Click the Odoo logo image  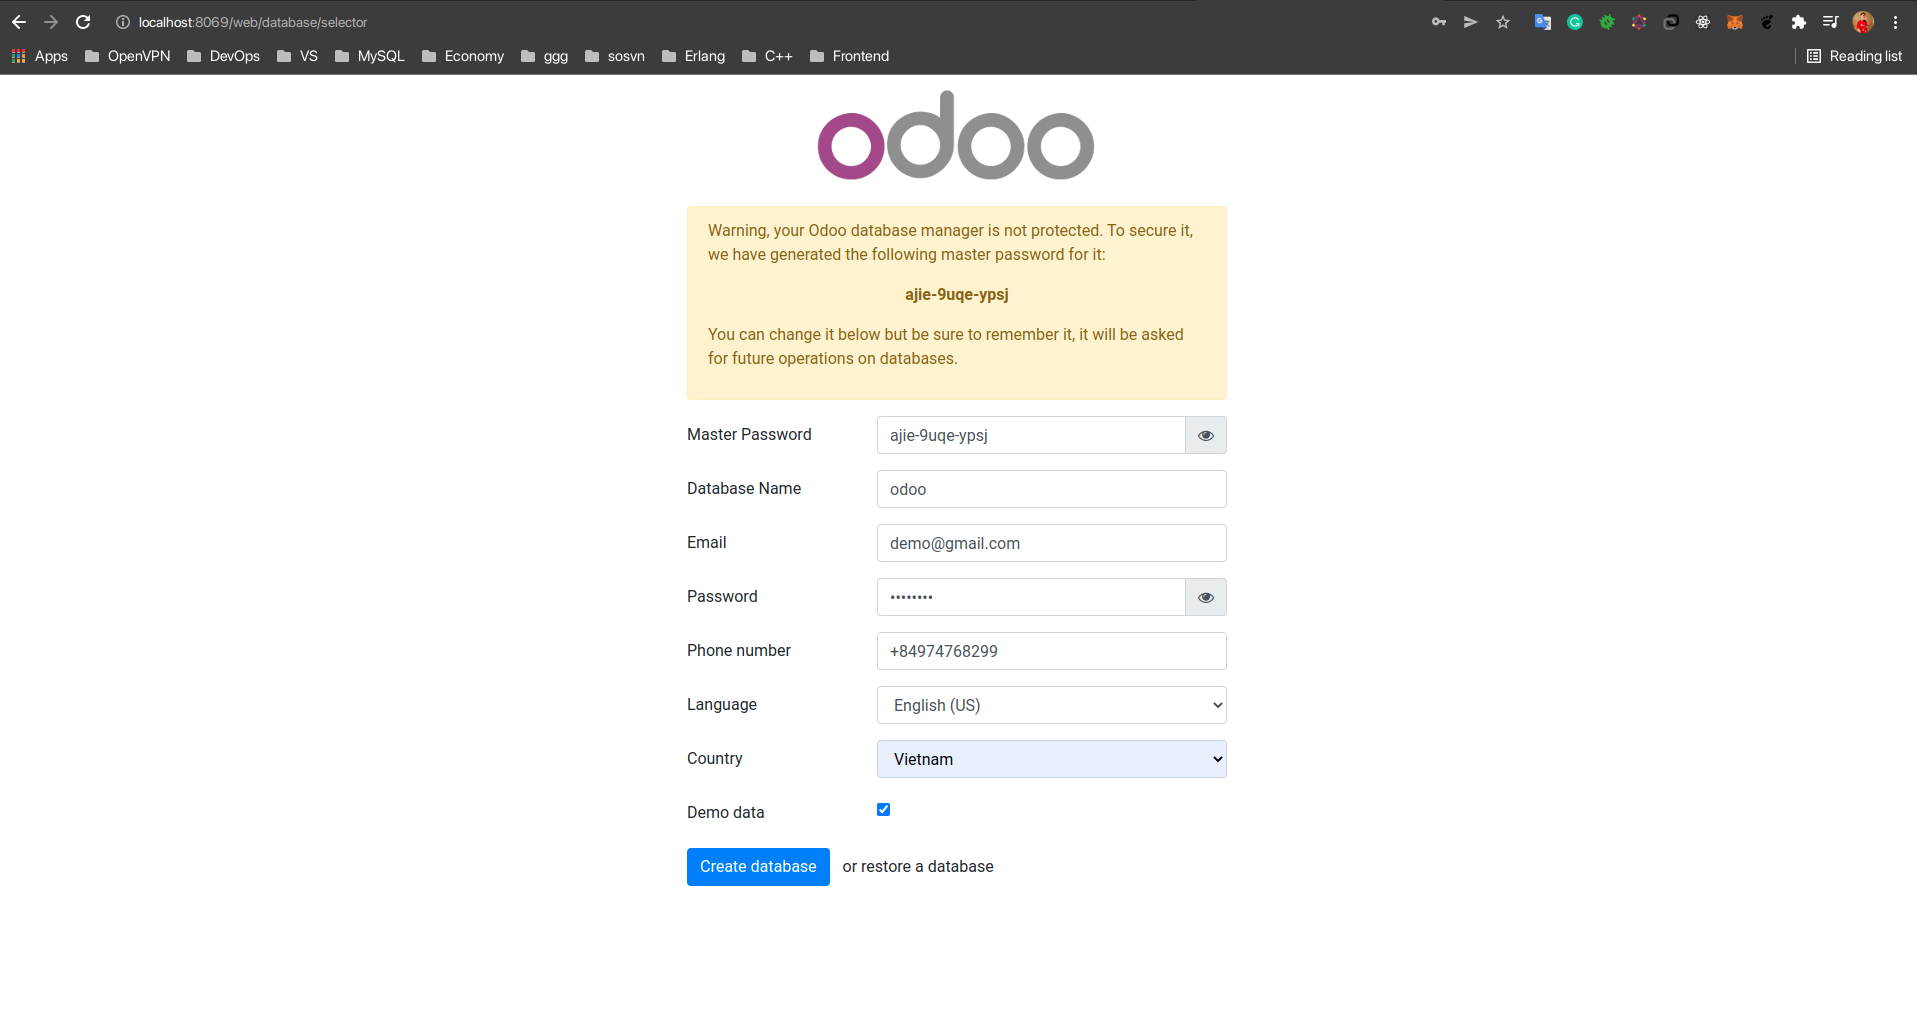coord(956,135)
